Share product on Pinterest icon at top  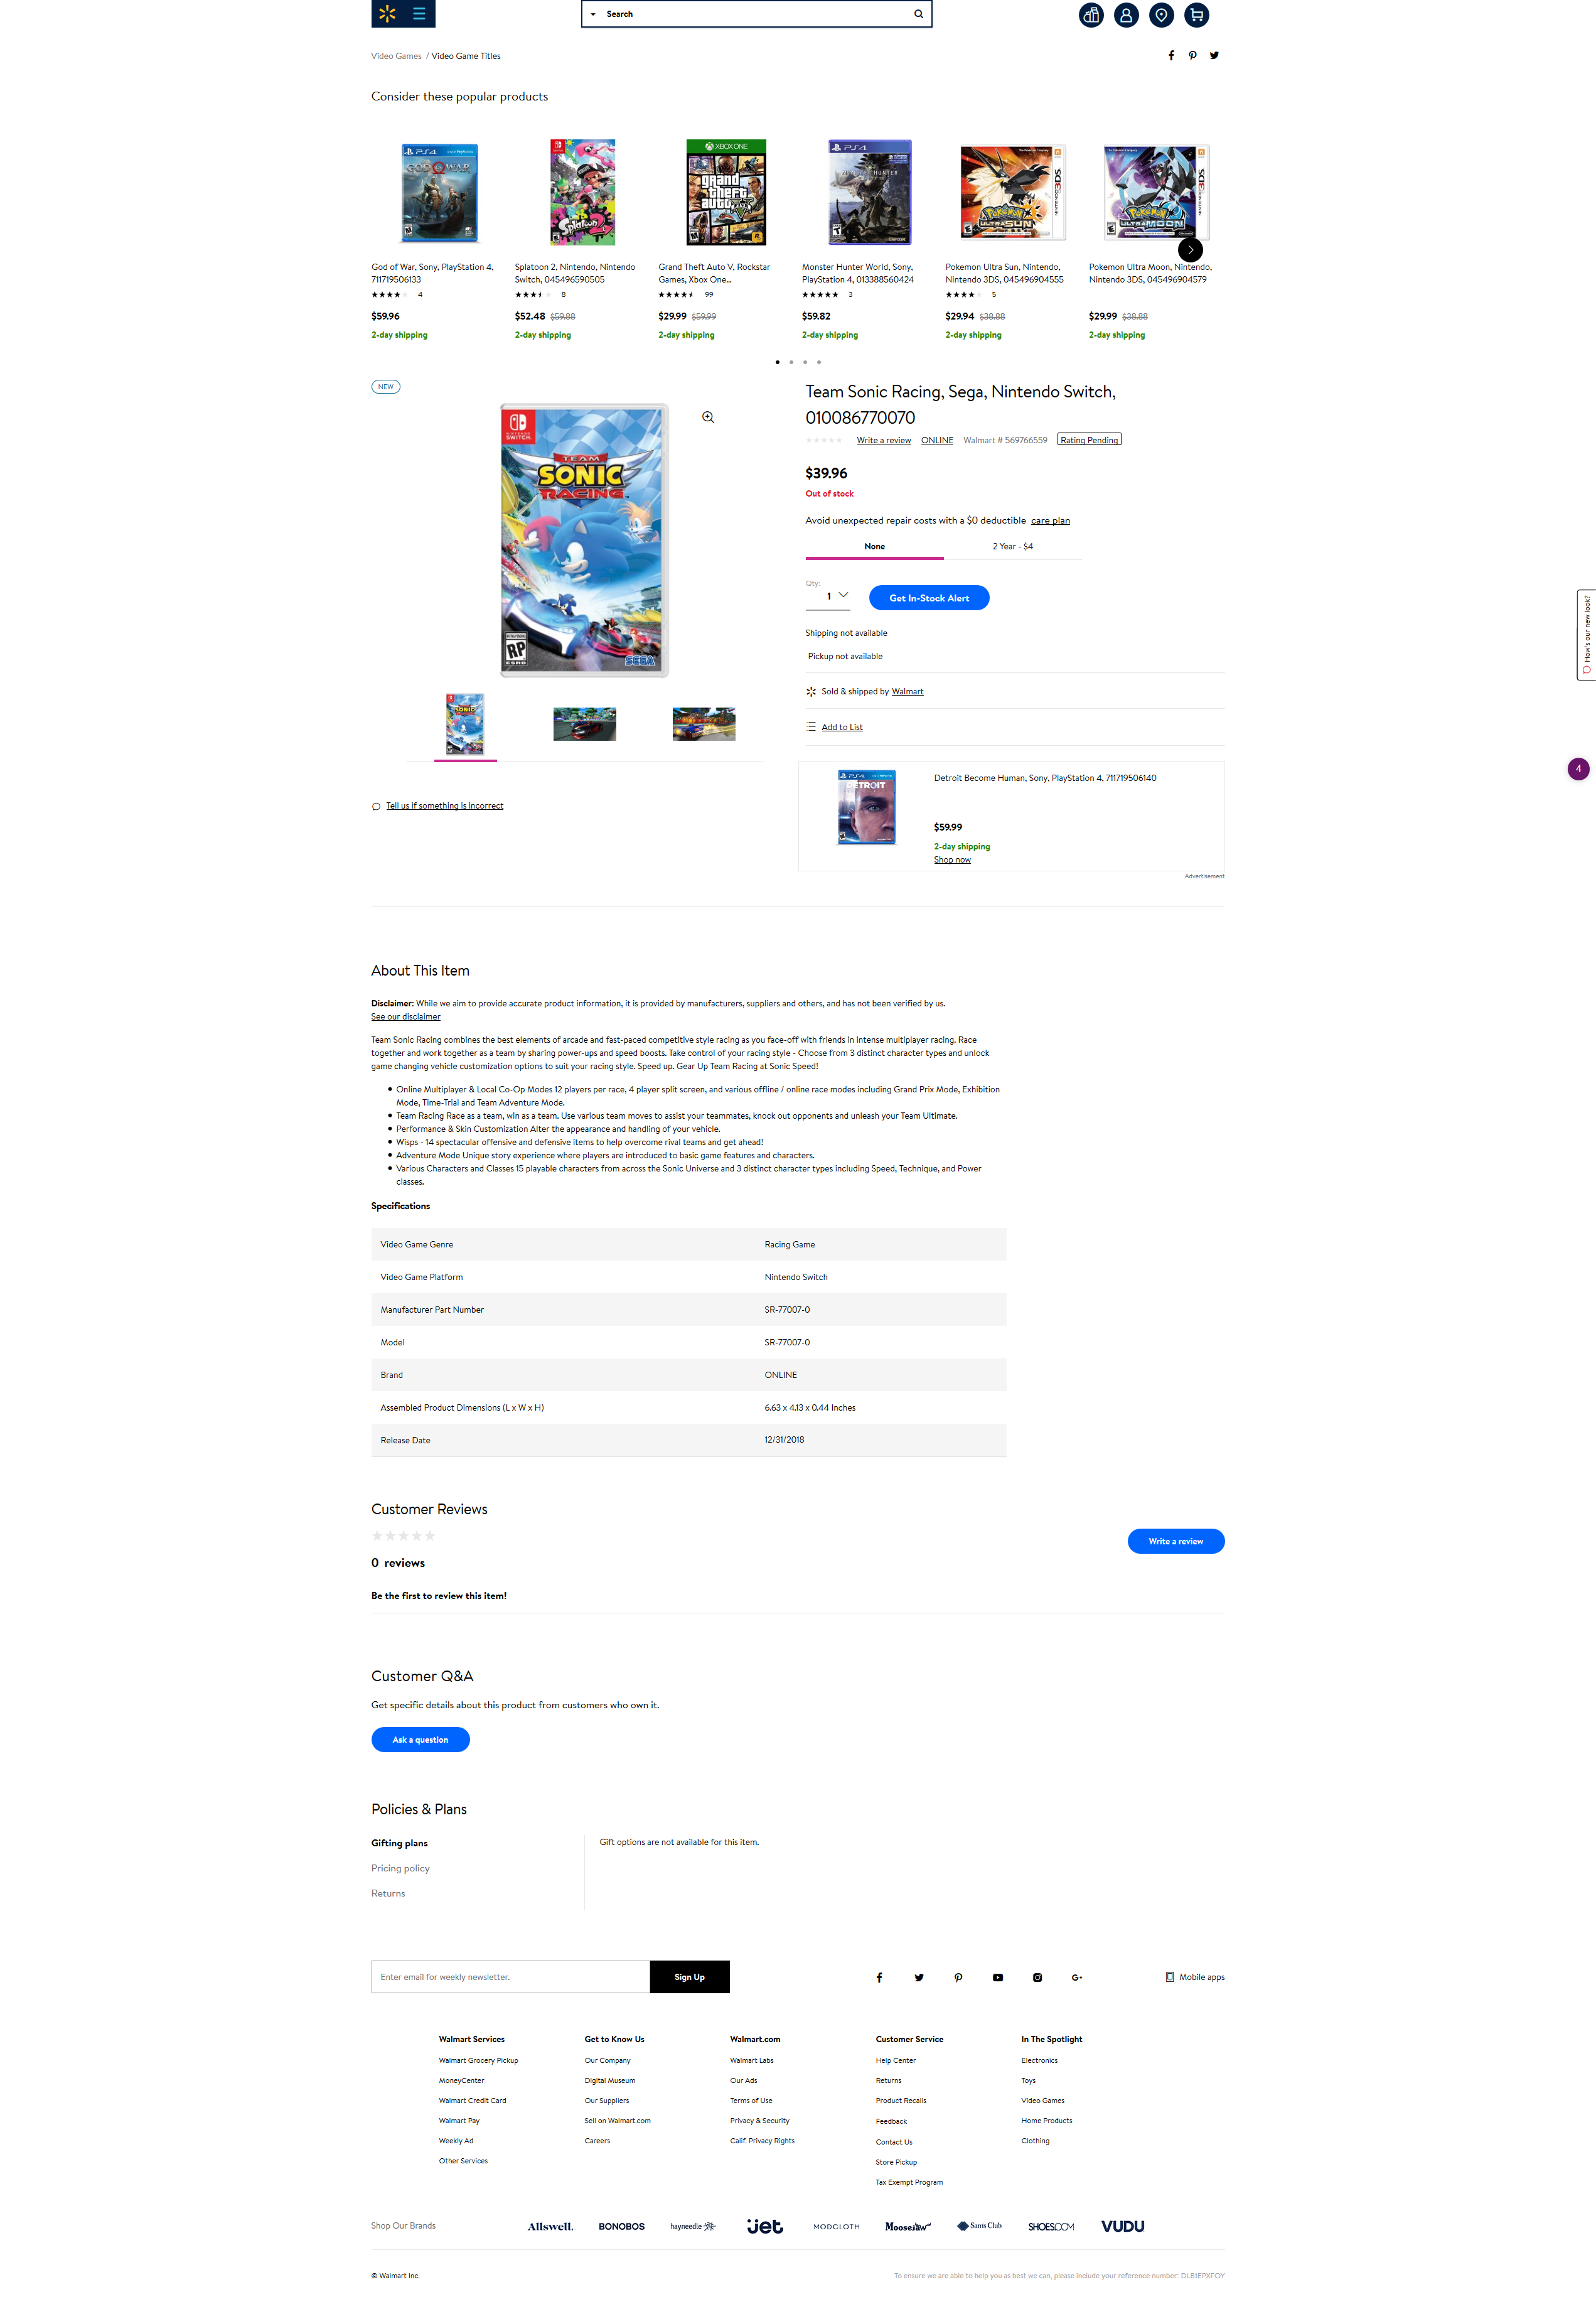(1192, 56)
